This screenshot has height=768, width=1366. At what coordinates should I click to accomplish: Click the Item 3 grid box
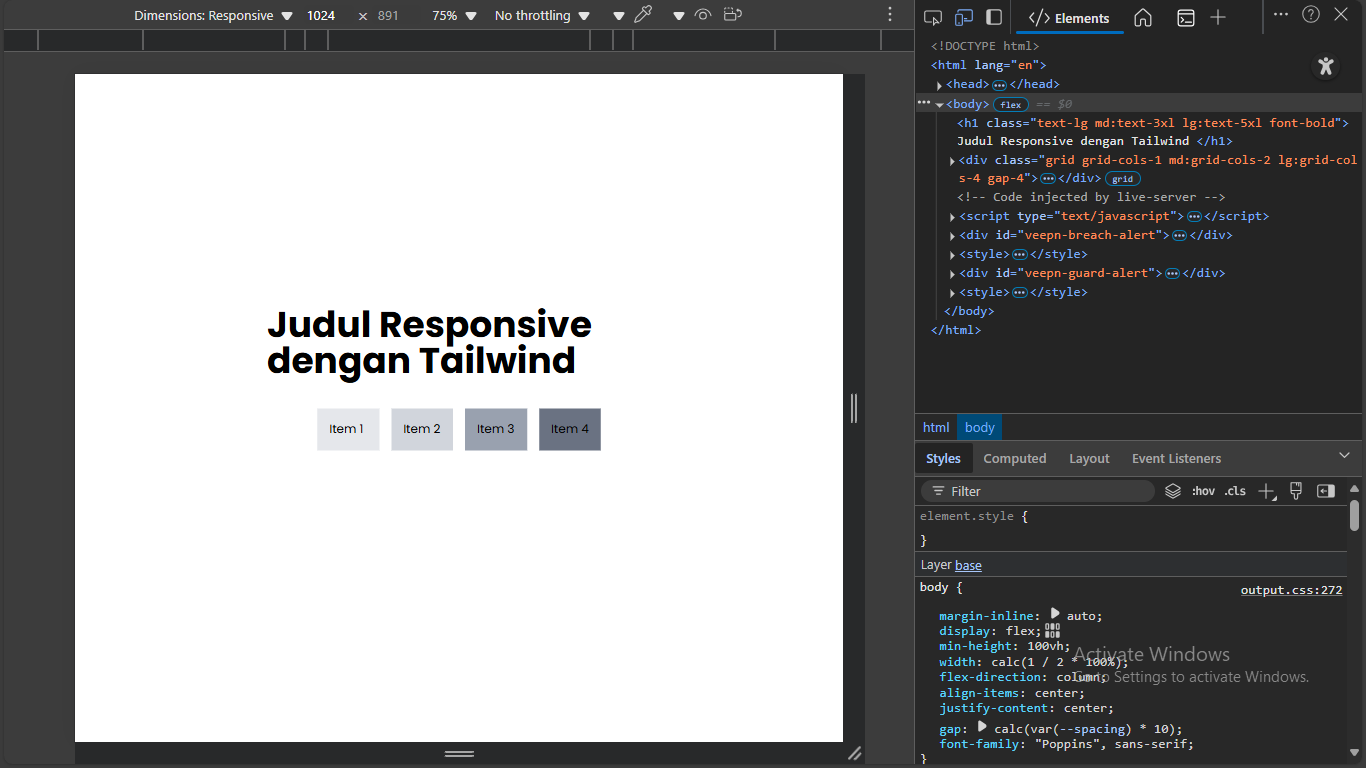click(496, 429)
